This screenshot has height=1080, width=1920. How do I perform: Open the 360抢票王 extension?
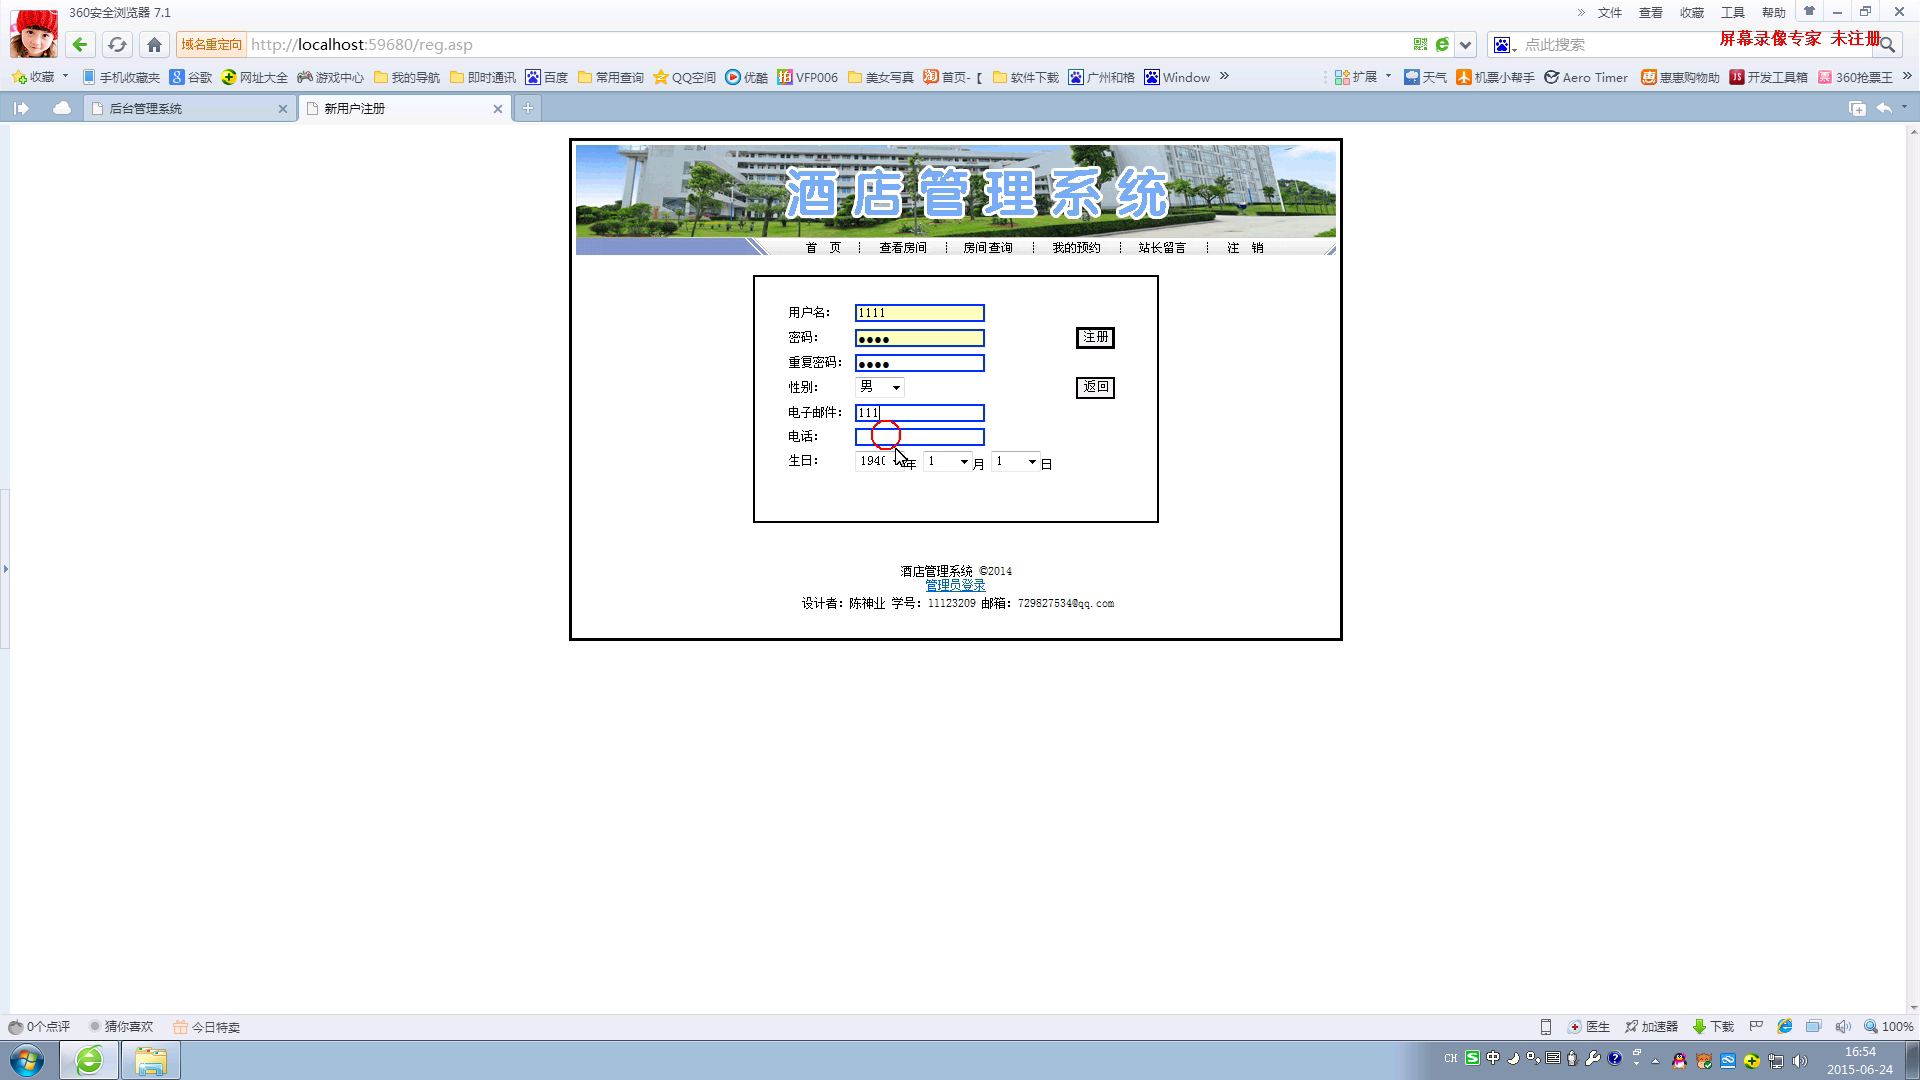click(x=1856, y=77)
